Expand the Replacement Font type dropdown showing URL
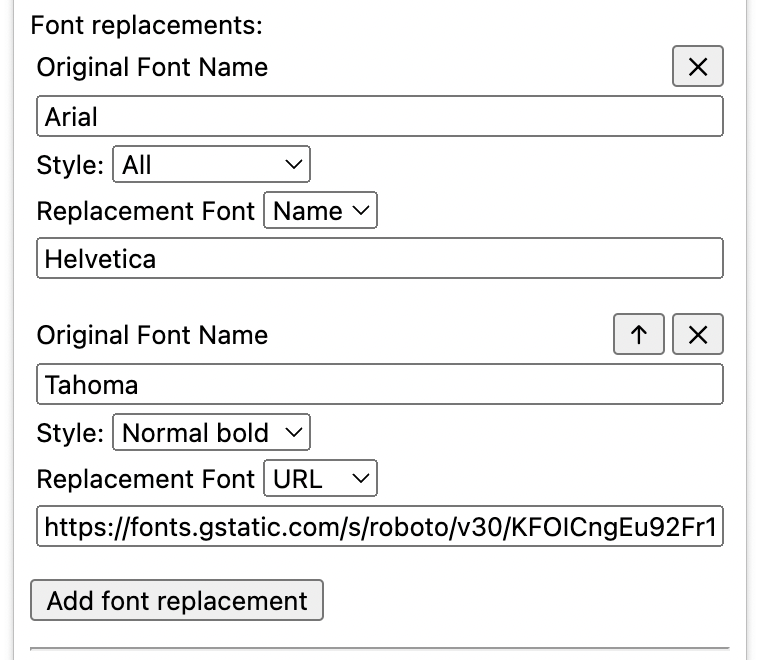 pos(320,479)
